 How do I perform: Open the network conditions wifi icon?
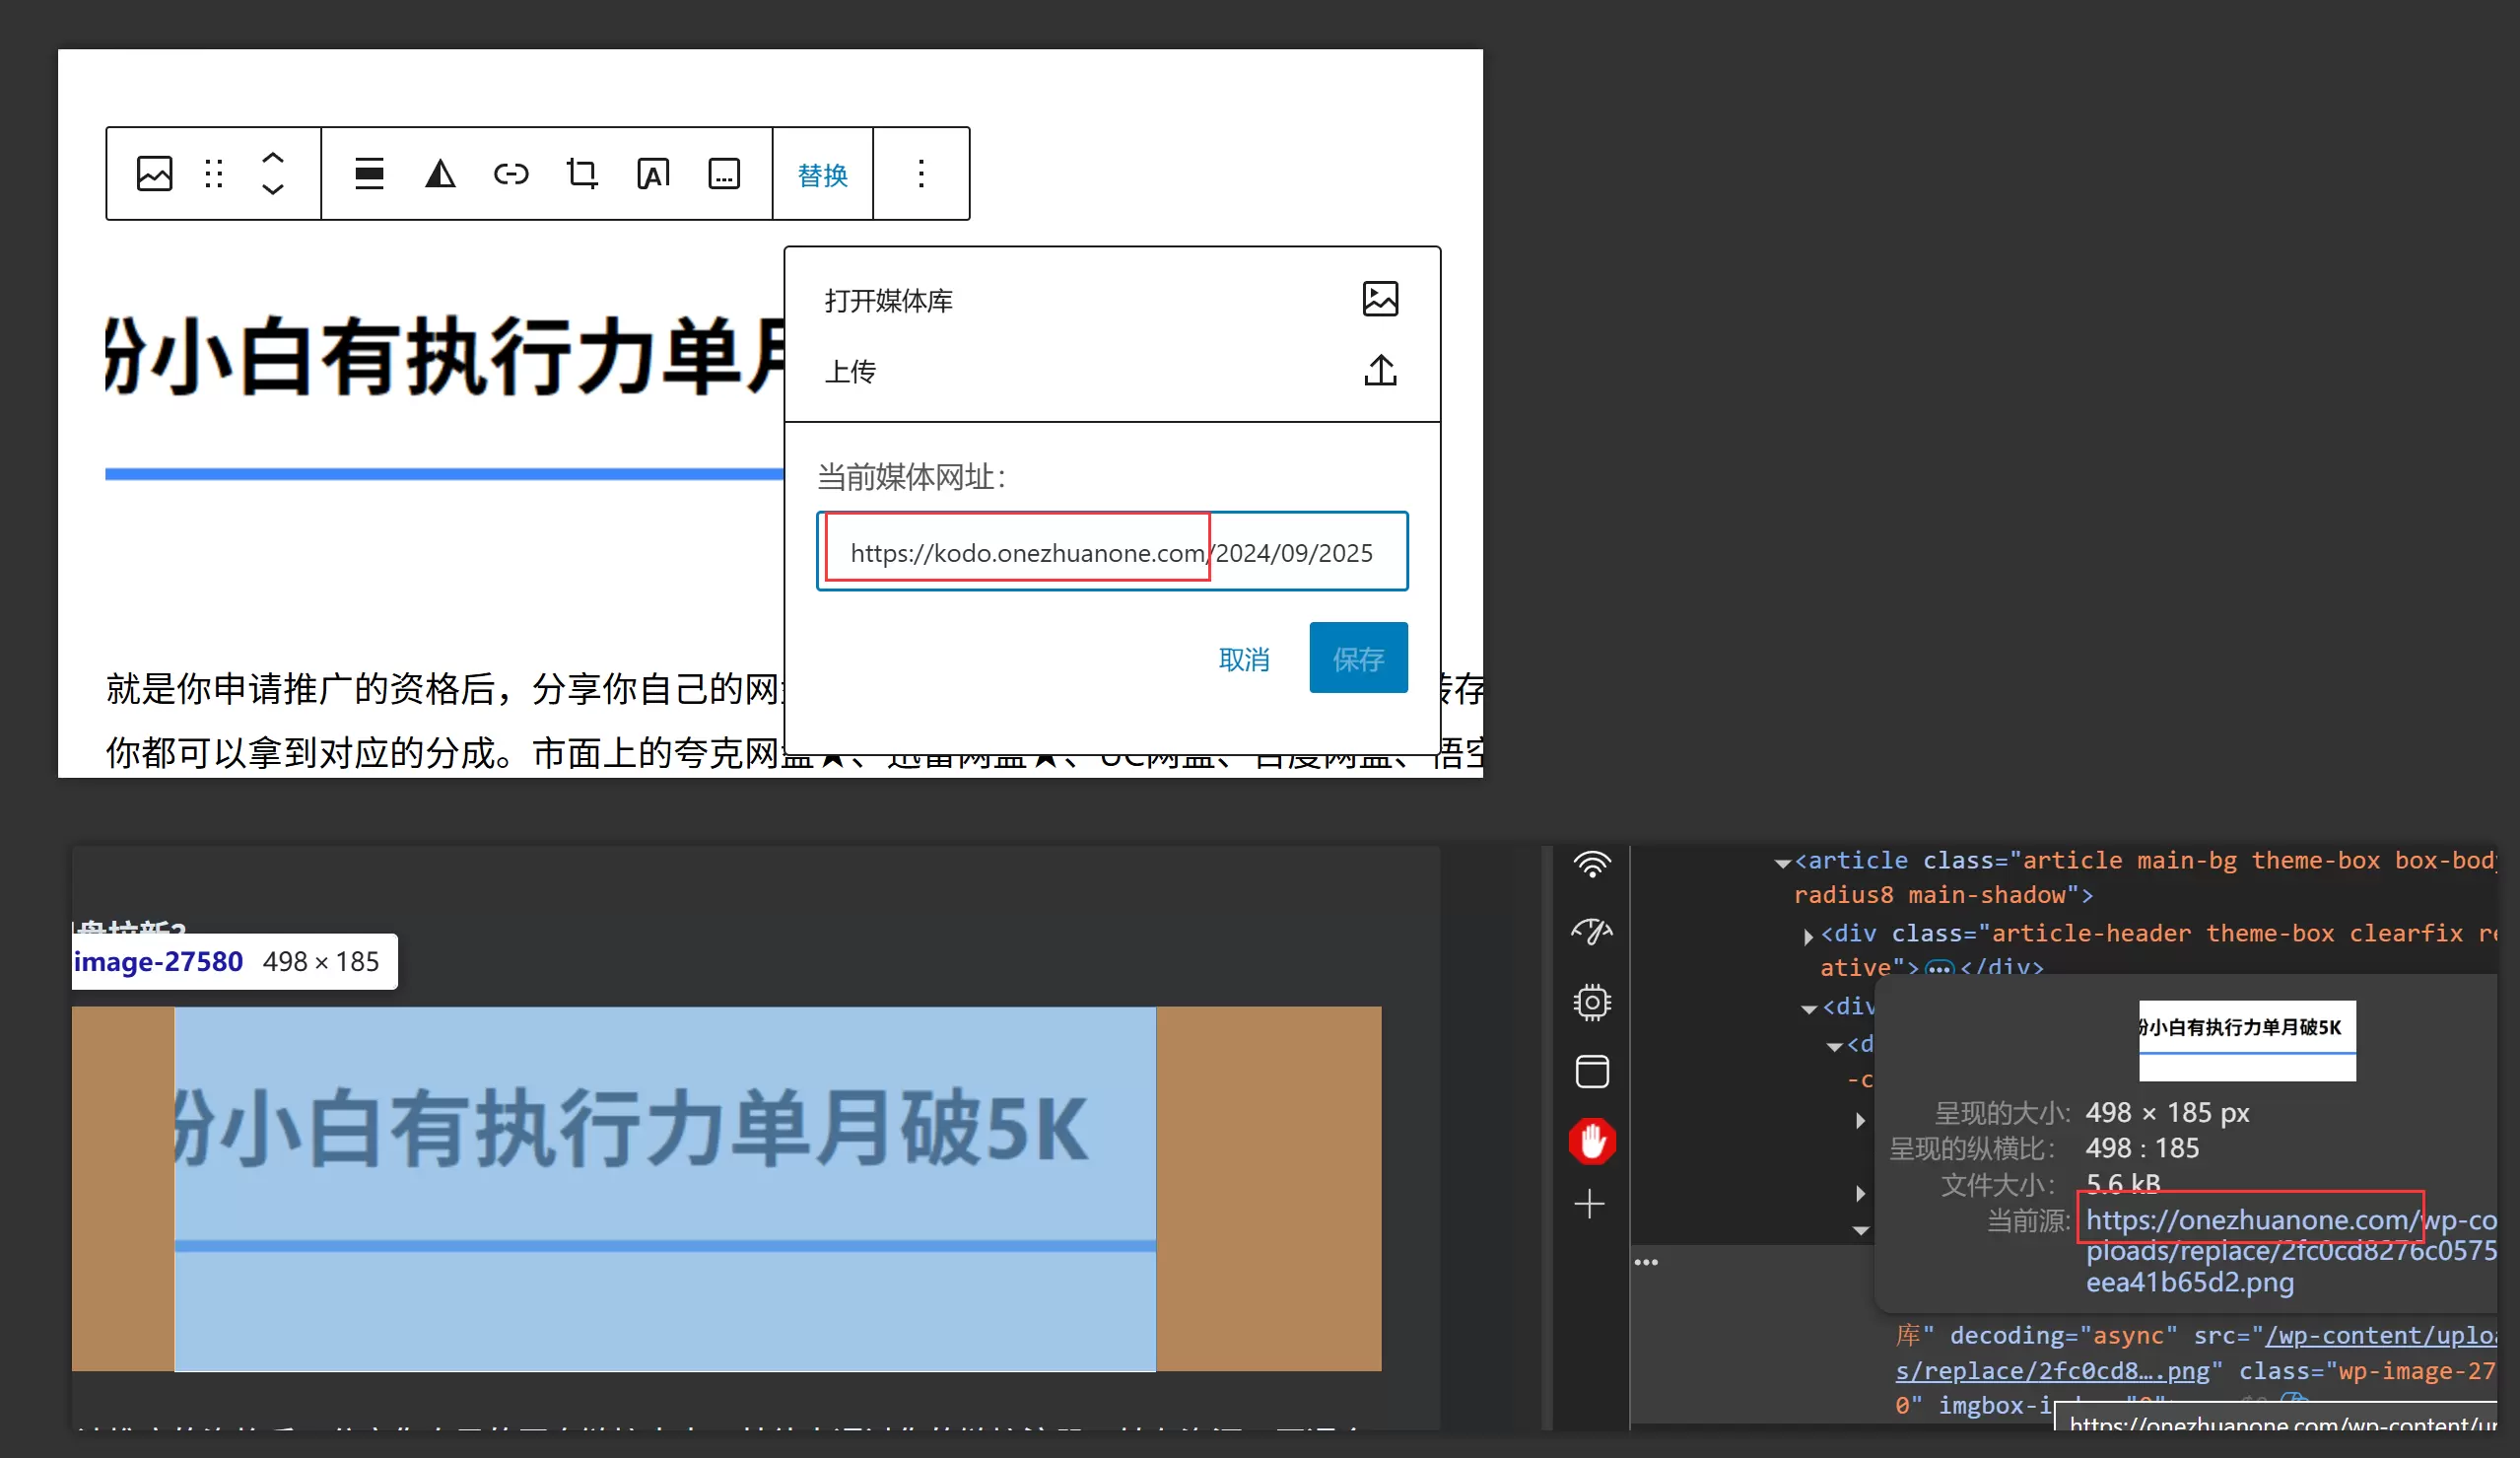coord(1592,864)
